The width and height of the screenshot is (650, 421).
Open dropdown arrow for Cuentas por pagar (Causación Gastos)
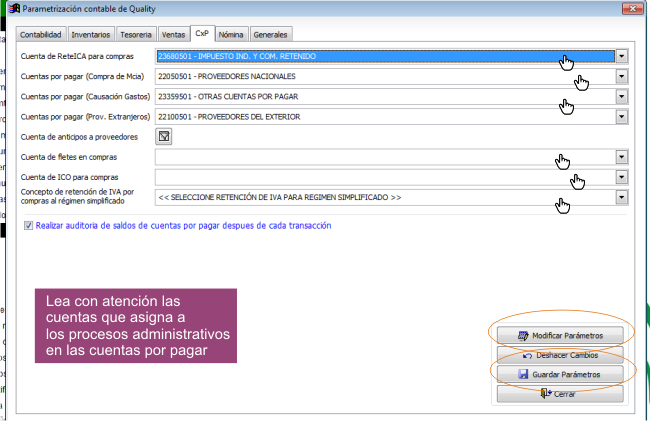(x=621, y=97)
